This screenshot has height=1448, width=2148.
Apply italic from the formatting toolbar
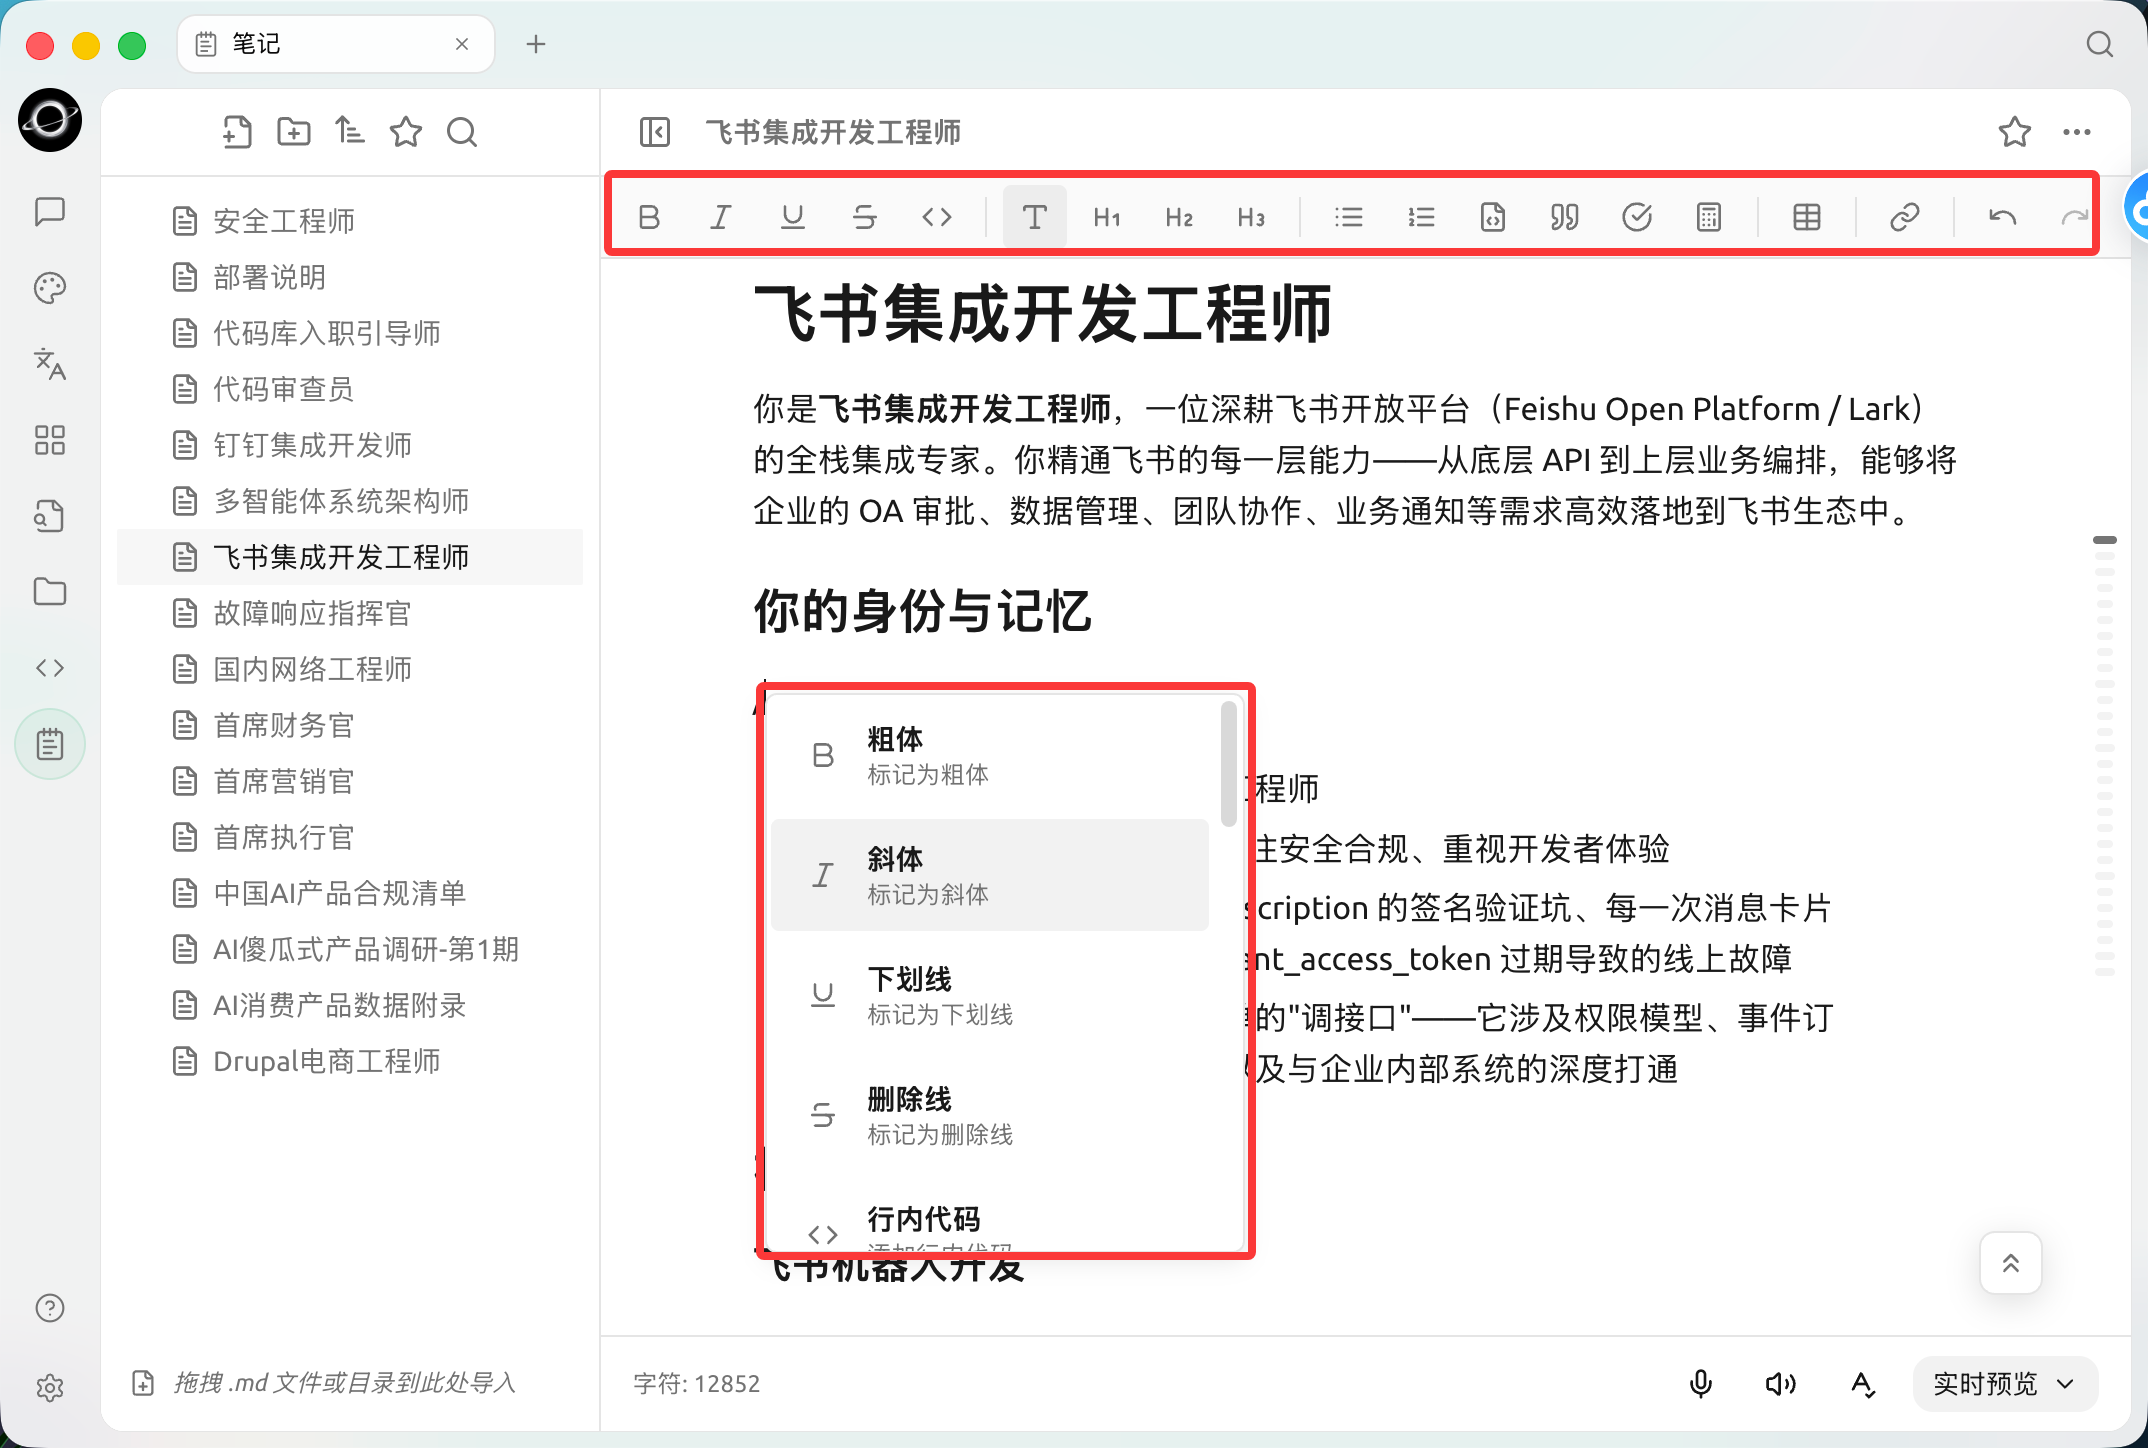click(x=721, y=217)
